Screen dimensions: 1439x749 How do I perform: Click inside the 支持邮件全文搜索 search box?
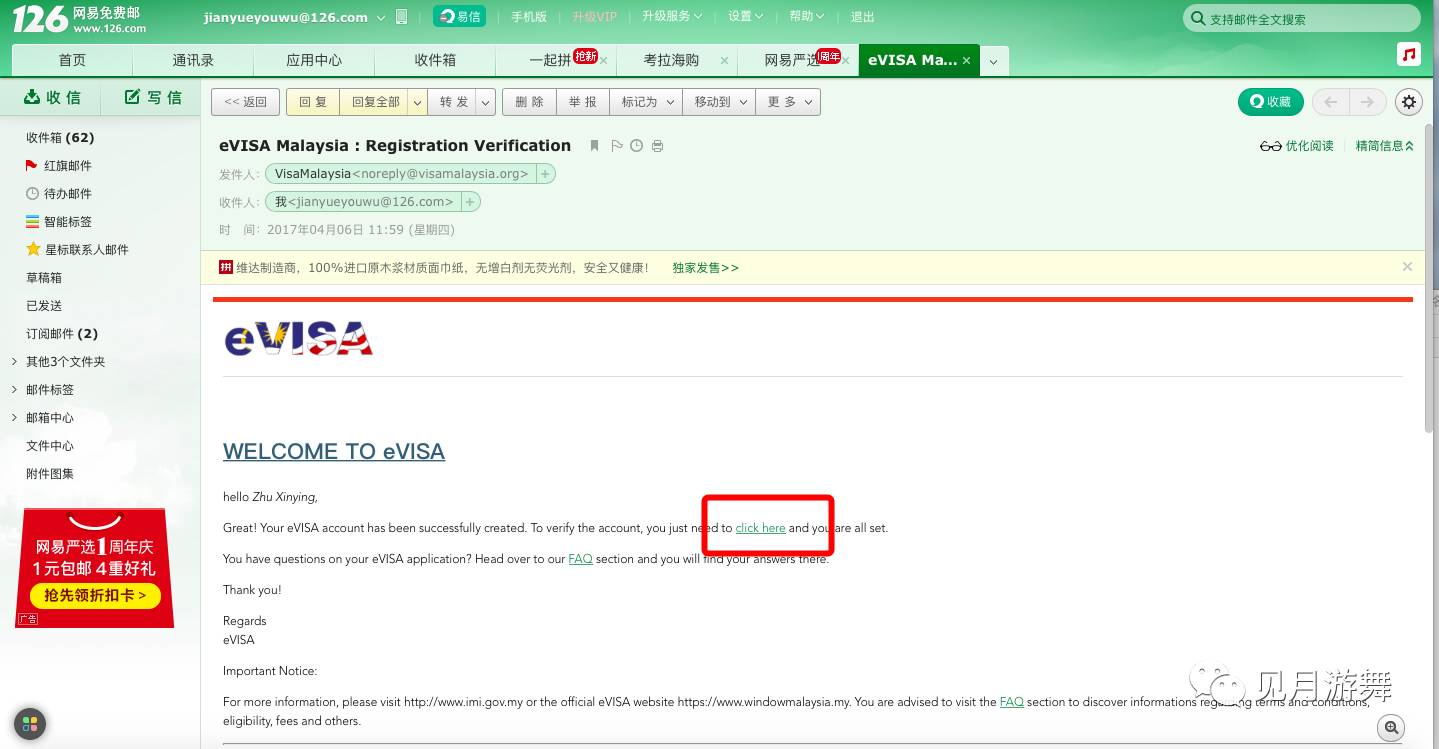tap(1301, 19)
